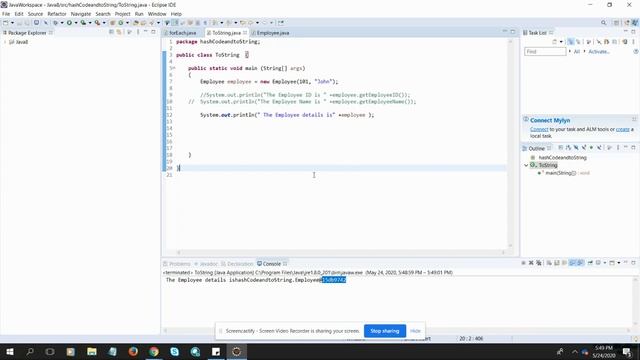Toggle Scroll Lock in Console toolbar

pos(557,263)
